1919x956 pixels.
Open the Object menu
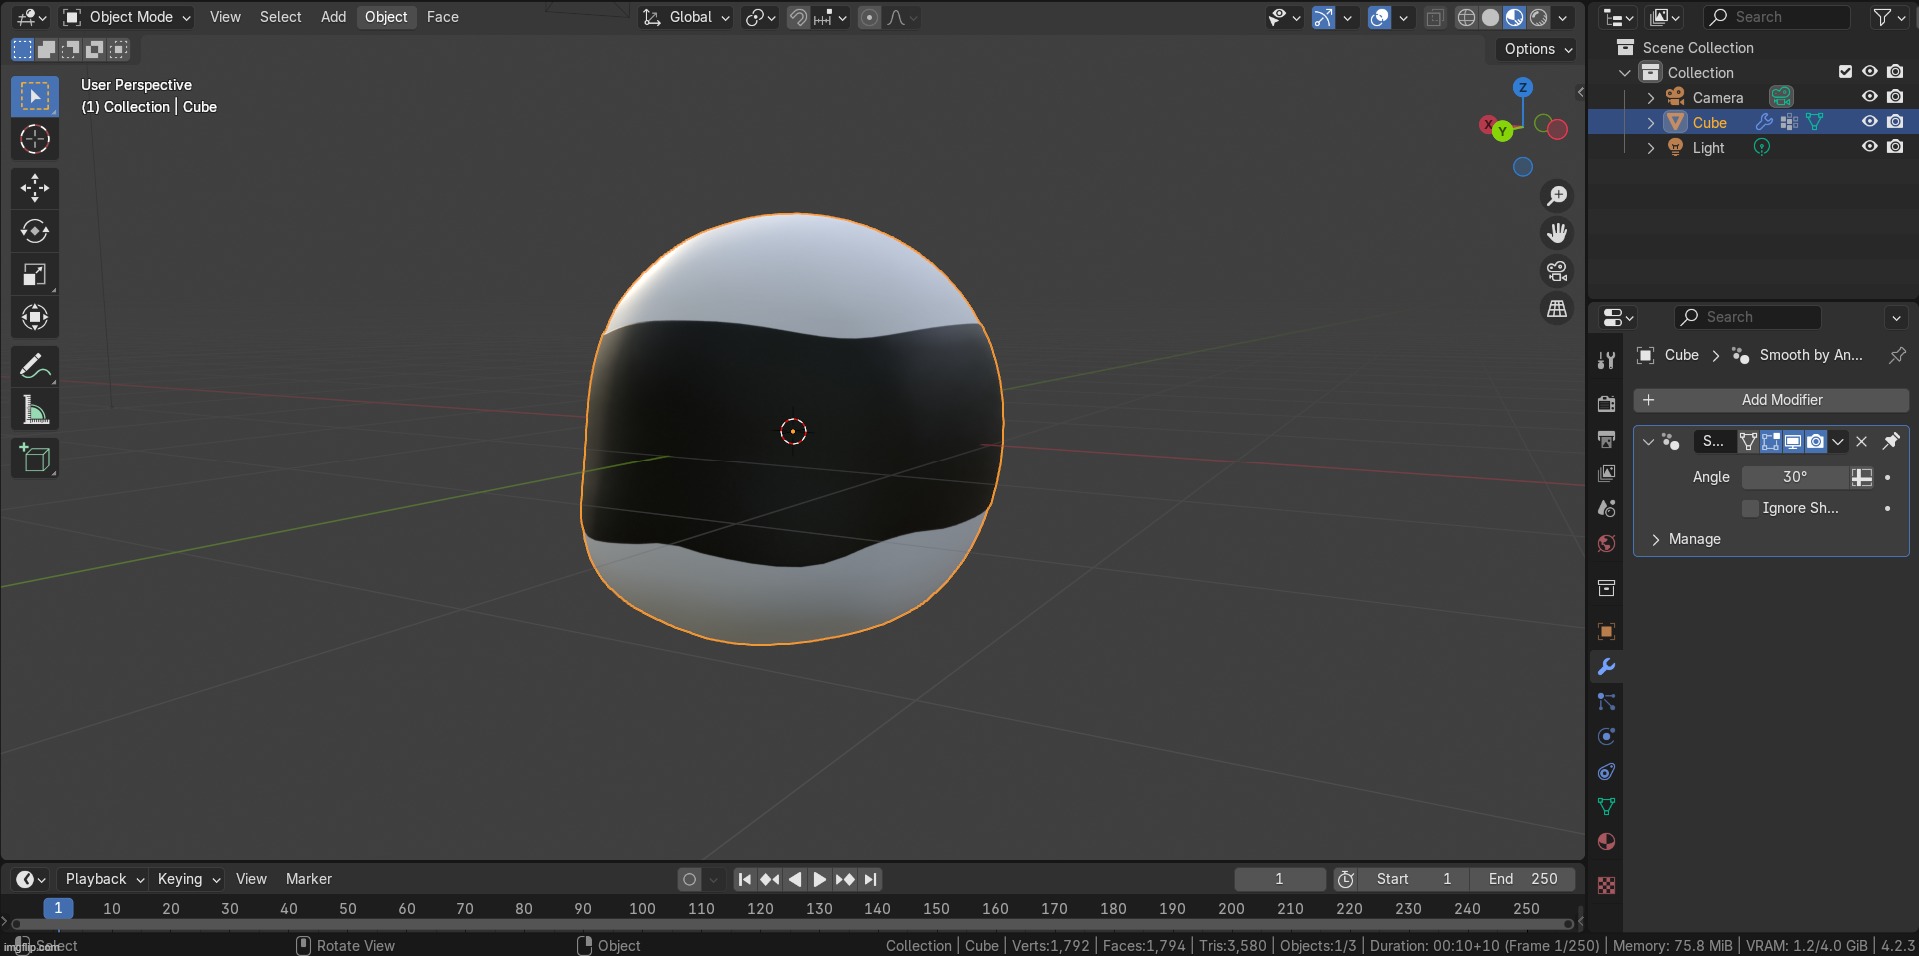(x=386, y=17)
